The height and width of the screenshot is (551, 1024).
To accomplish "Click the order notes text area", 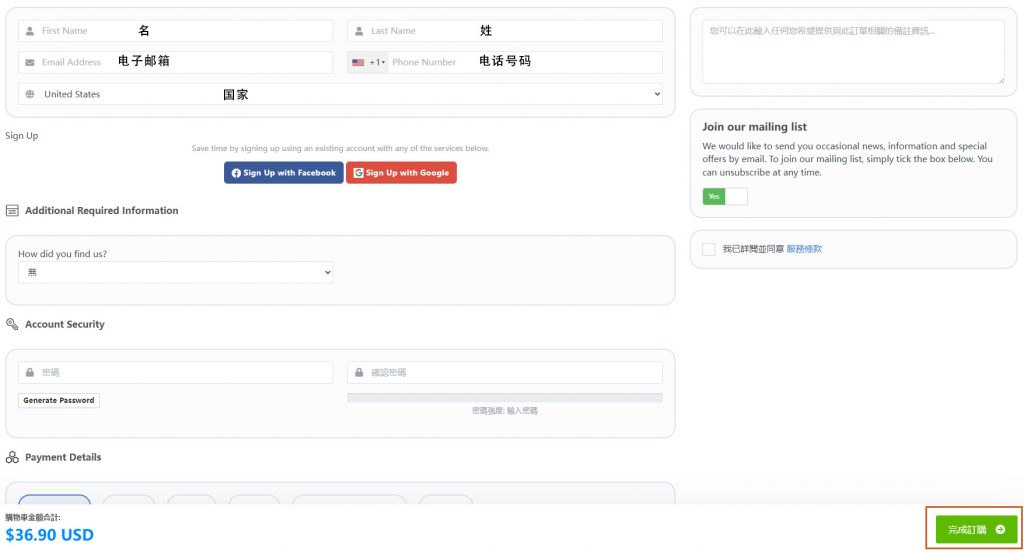I will pyautogui.click(x=852, y=52).
